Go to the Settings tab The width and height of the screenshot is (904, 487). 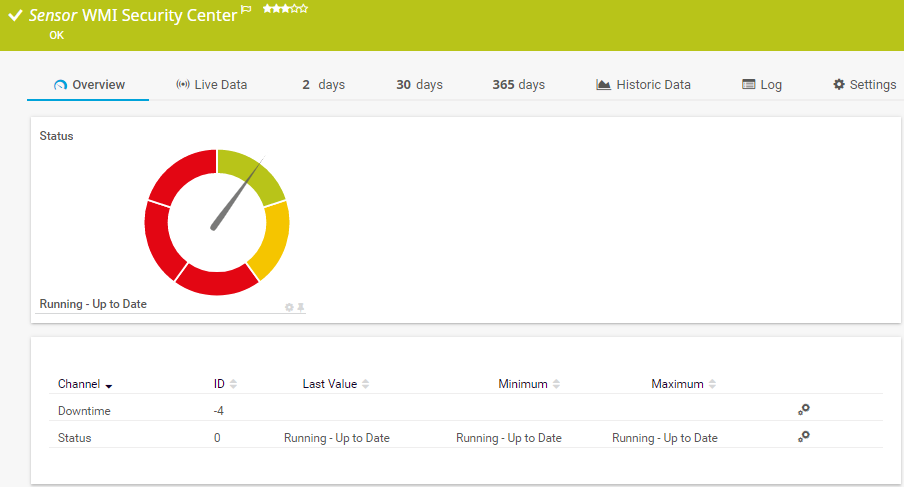(864, 85)
